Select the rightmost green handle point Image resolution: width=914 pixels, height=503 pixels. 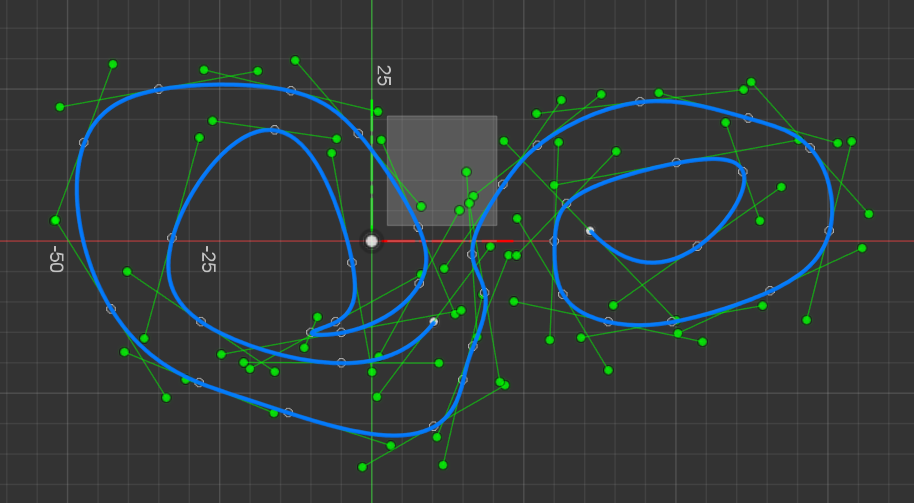(869, 214)
